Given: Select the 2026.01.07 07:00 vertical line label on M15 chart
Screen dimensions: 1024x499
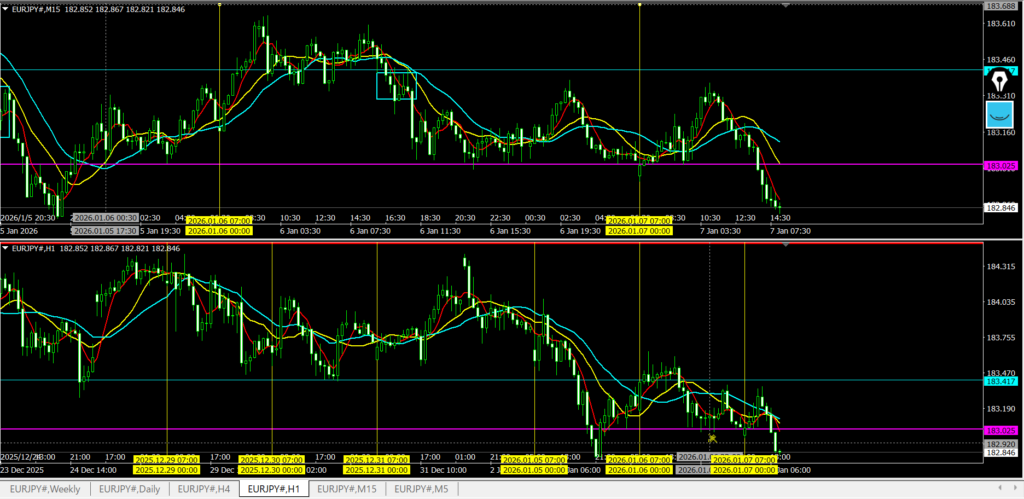Looking at the screenshot, I should click(x=640, y=218).
